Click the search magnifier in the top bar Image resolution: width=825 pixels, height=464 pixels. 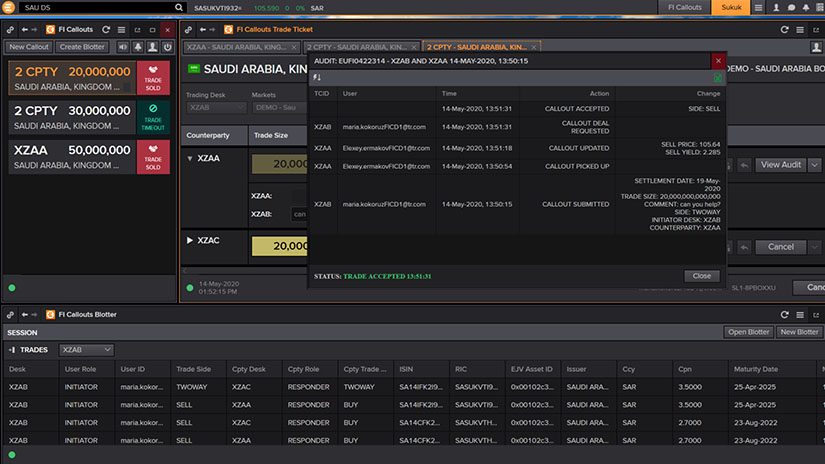[x=178, y=7]
